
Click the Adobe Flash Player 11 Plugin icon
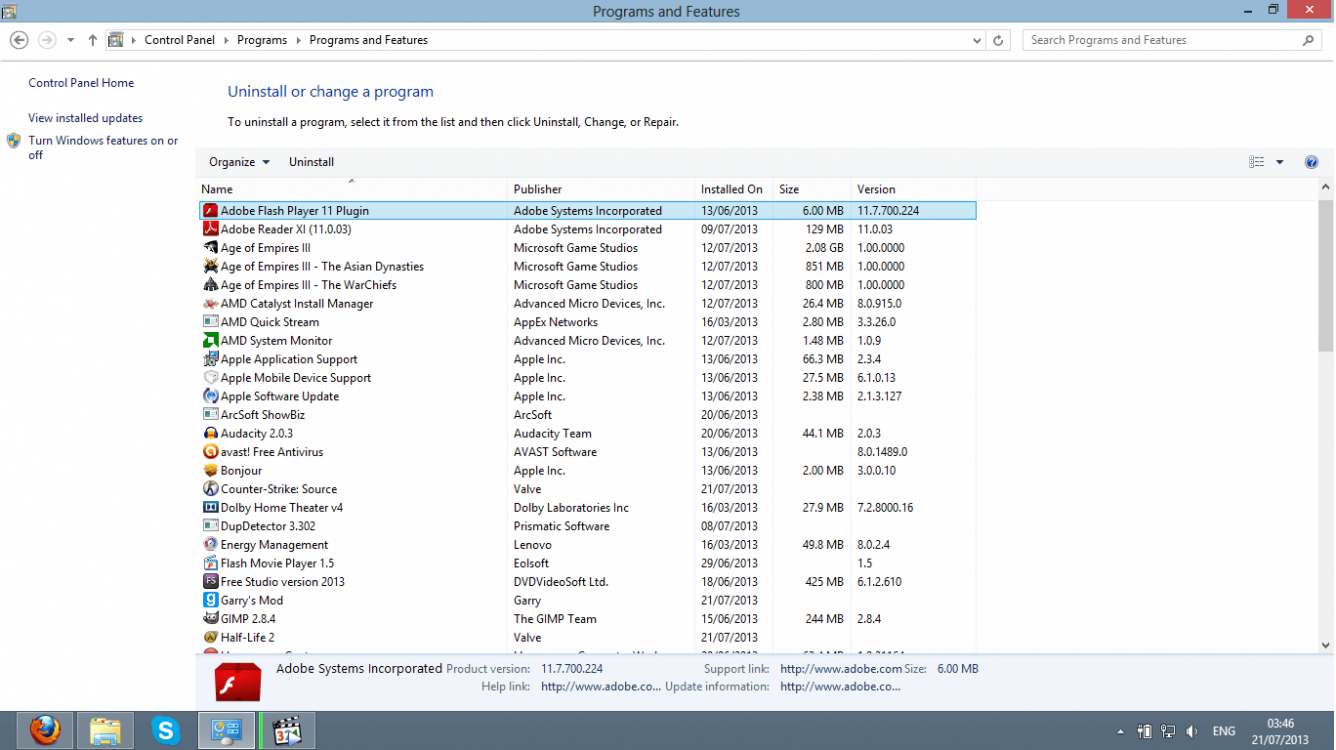[210, 211]
